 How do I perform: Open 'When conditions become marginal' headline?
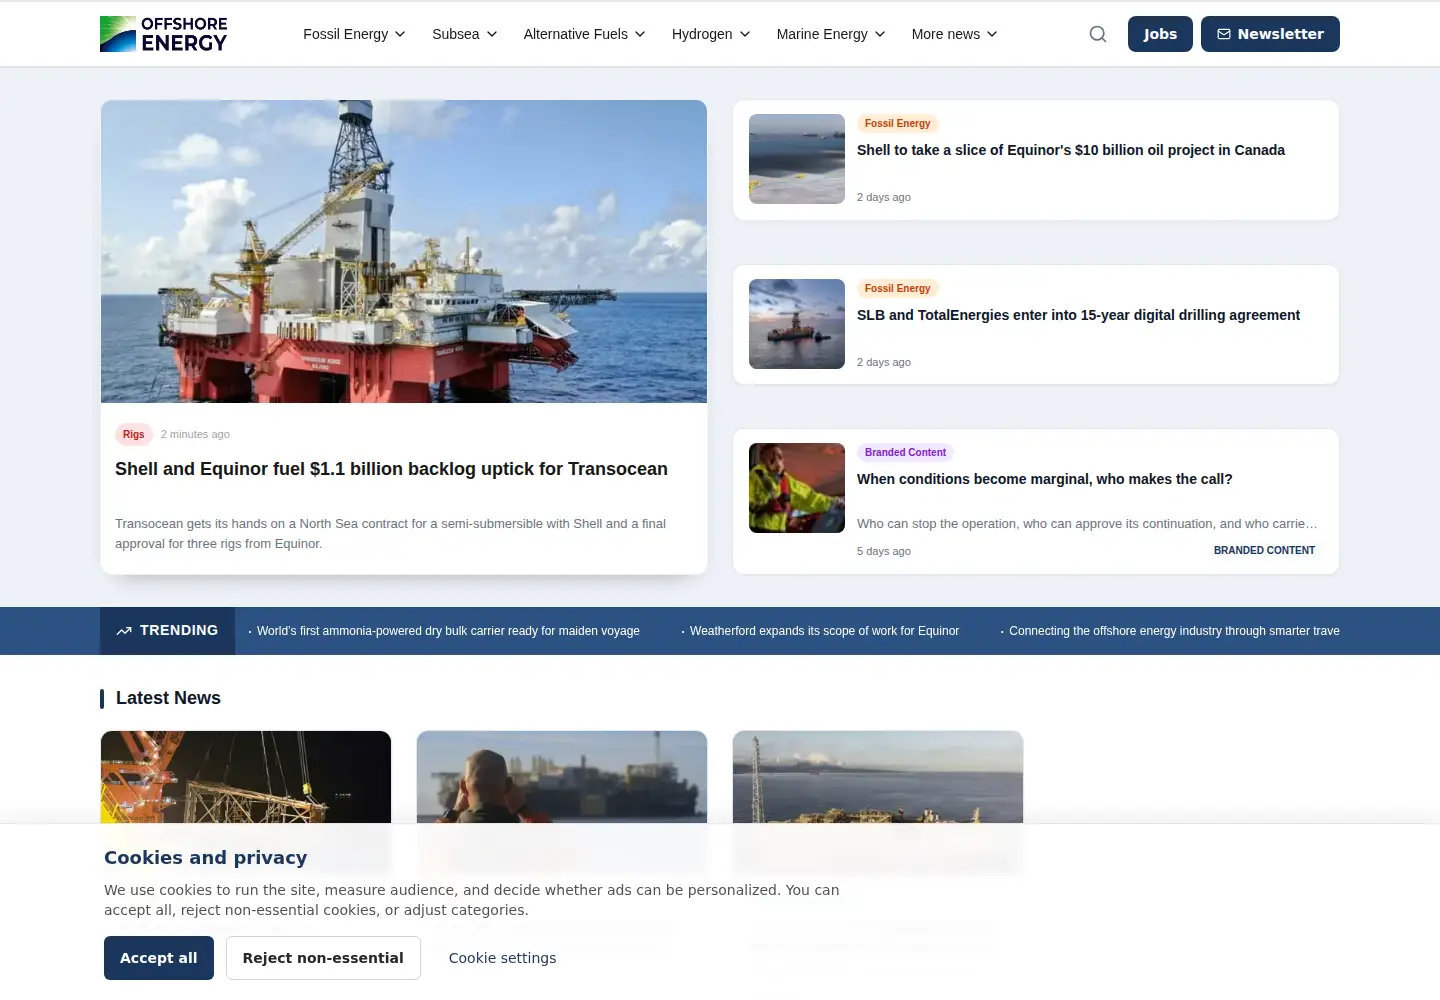1045,479
